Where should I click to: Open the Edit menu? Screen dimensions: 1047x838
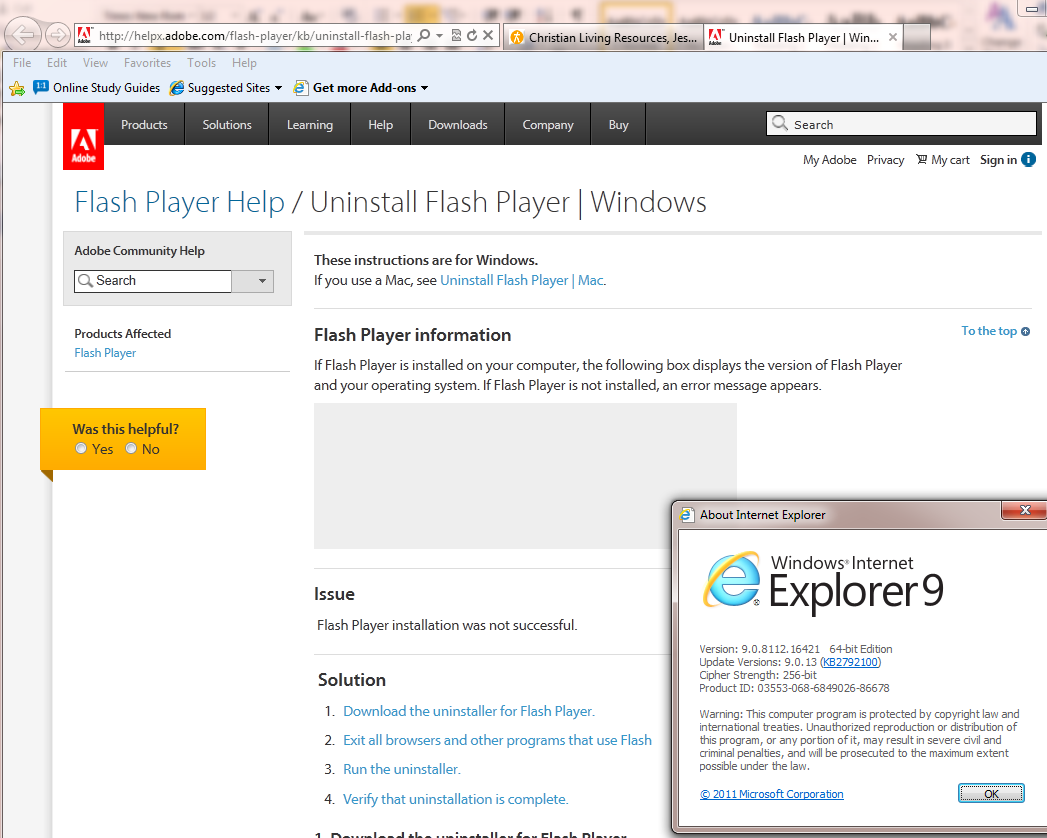click(57, 63)
